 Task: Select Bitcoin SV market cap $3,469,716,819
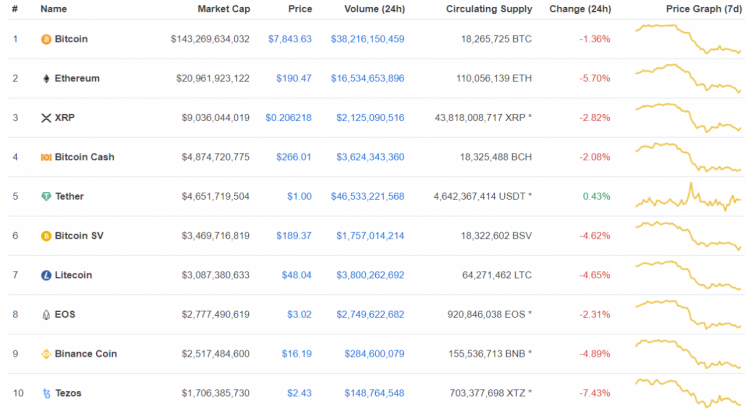(x=216, y=236)
